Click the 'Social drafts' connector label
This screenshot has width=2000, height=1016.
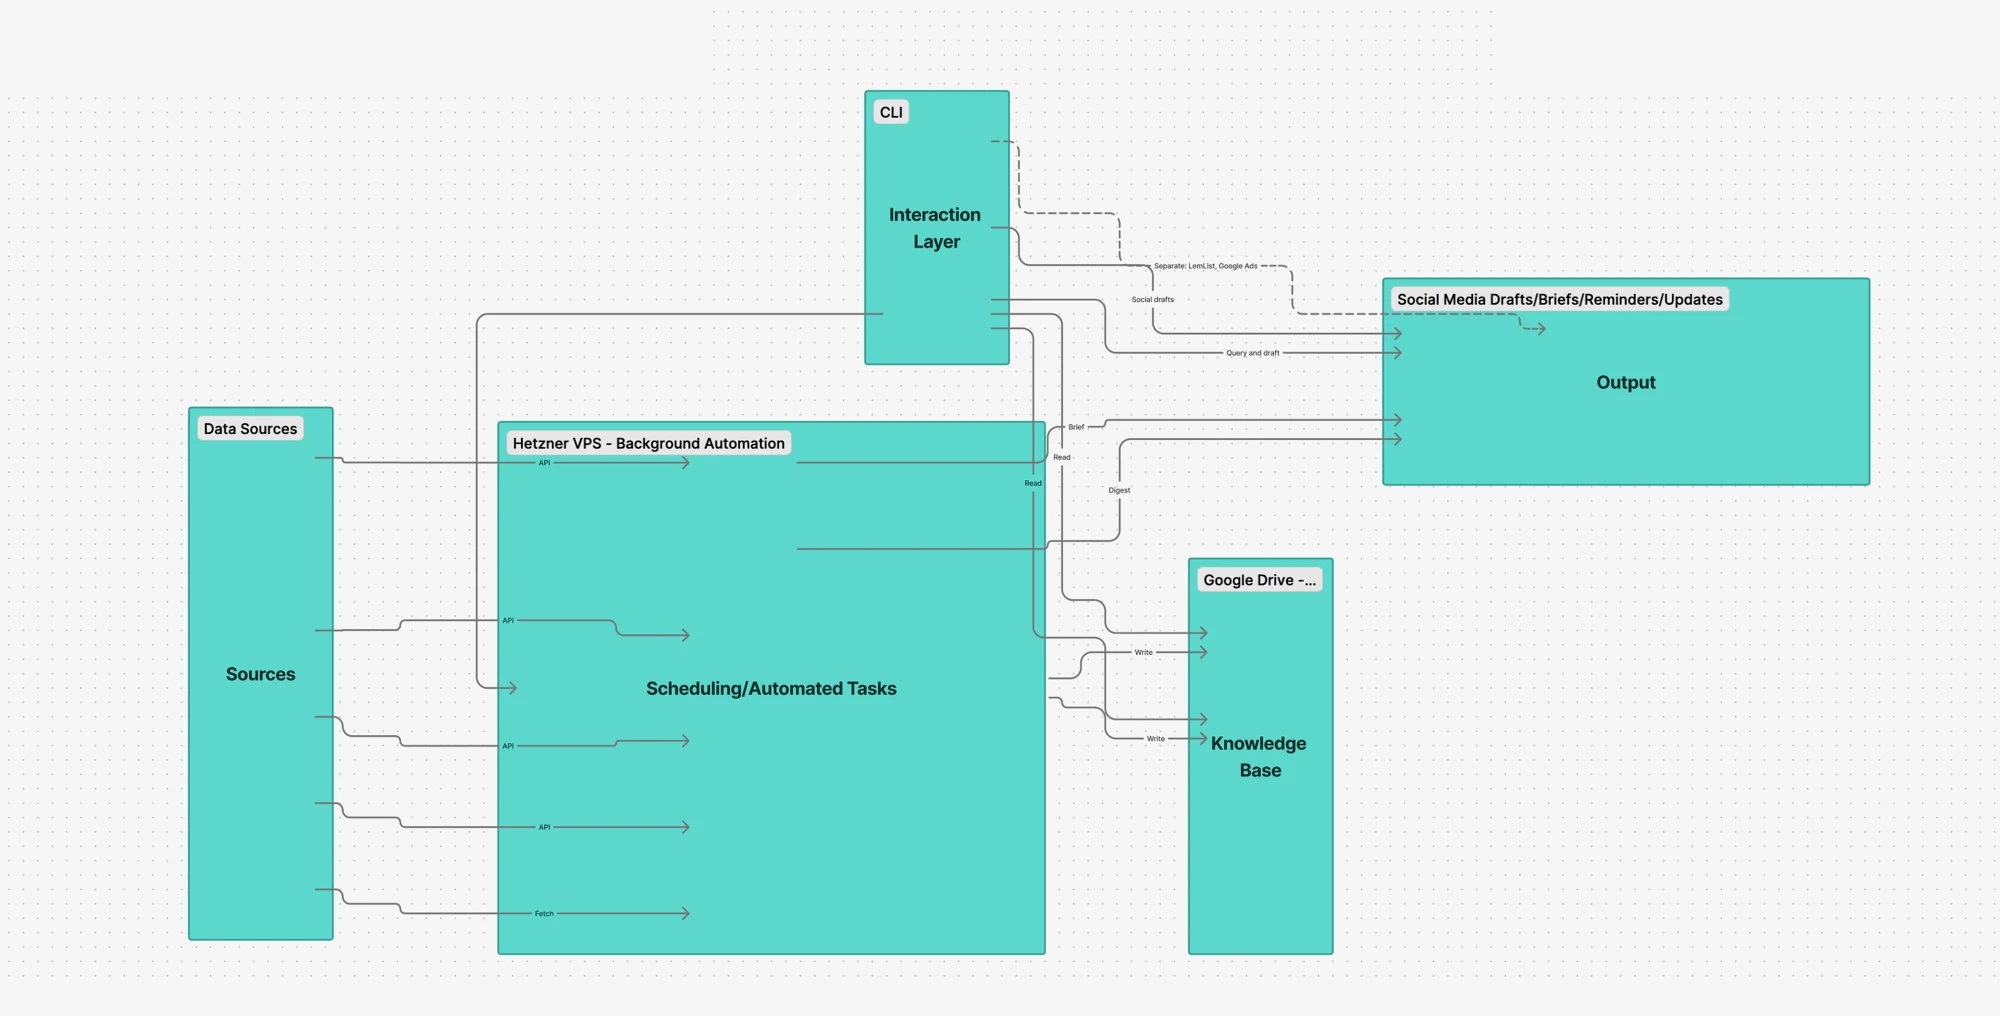click(1152, 299)
